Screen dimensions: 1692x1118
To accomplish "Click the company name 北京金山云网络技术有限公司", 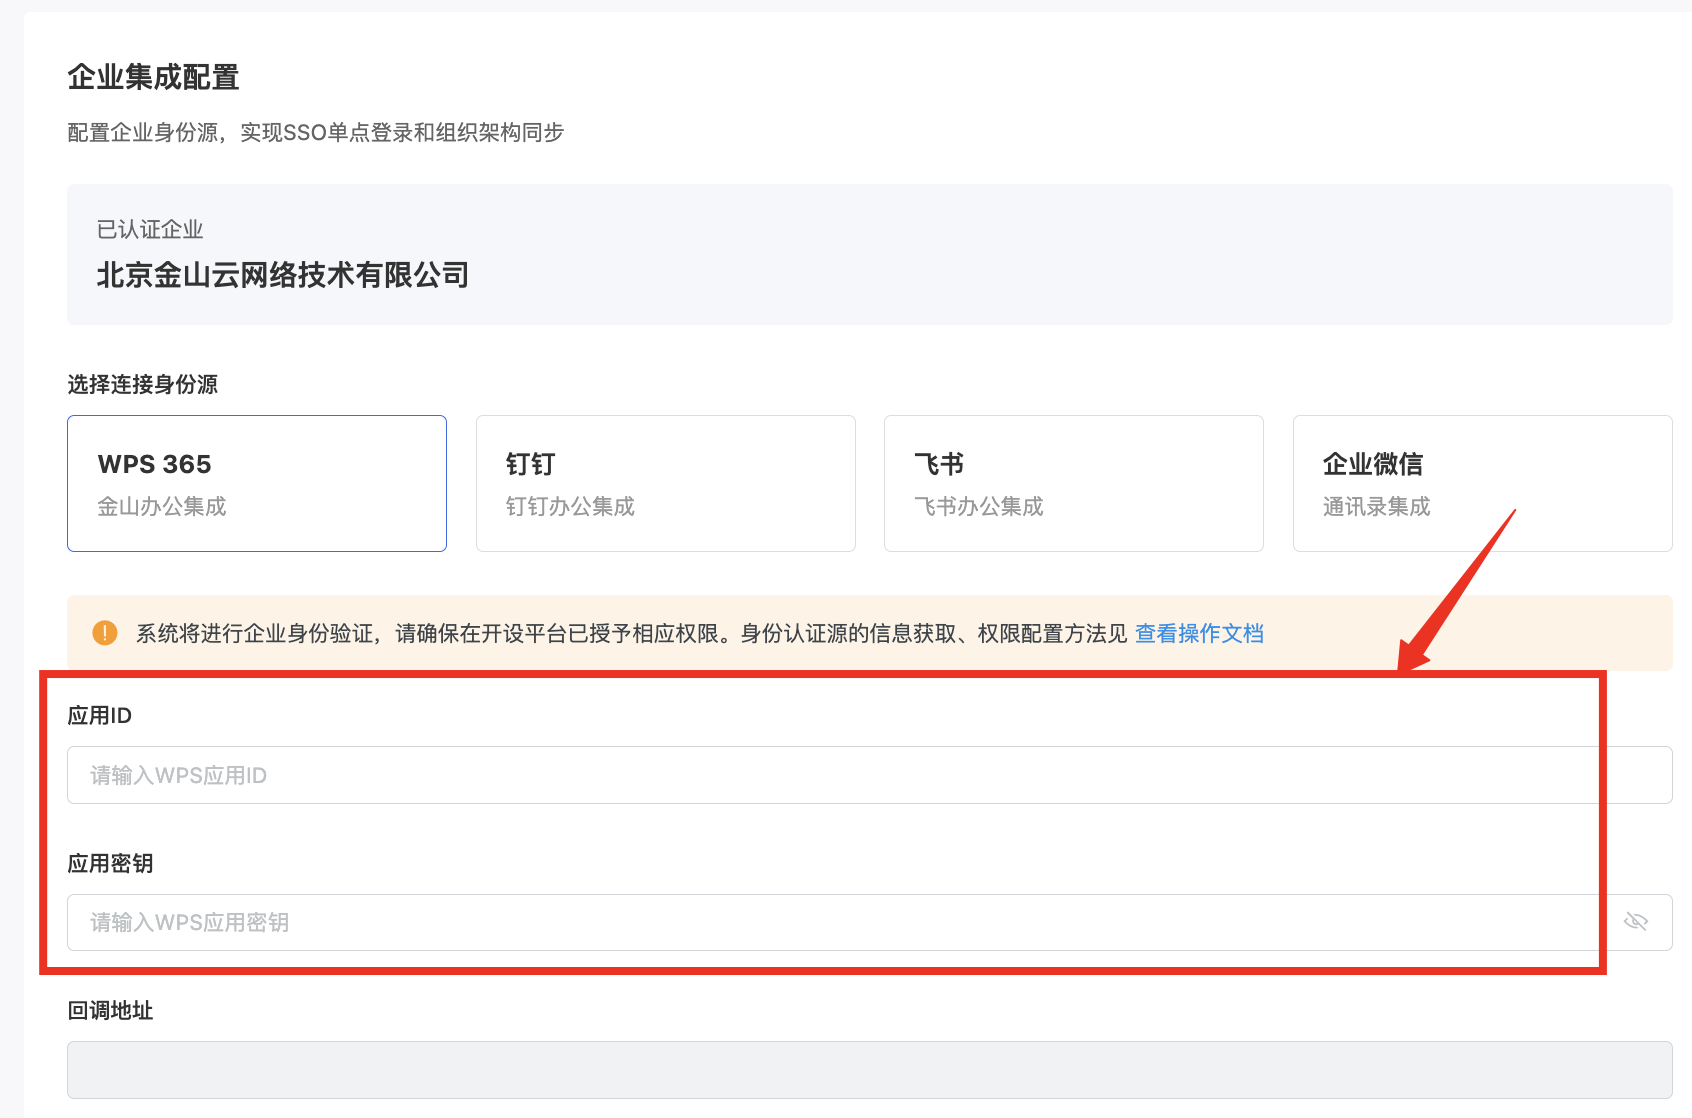I will tap(283, 275).
